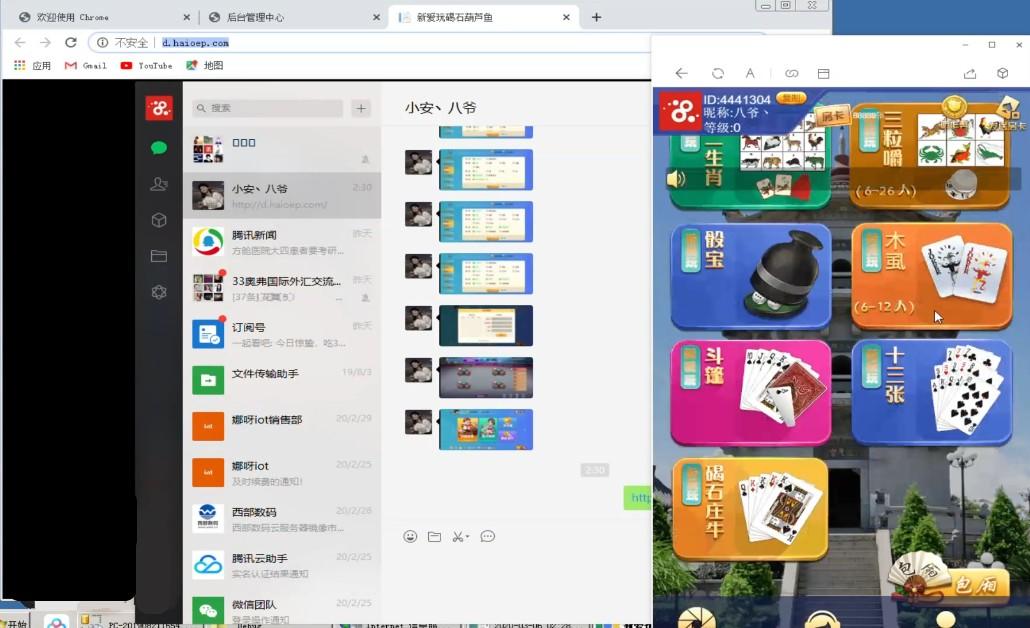
Task: Switch to the 欢迎使用 Chrome tab
Action: tap(100, 17)
